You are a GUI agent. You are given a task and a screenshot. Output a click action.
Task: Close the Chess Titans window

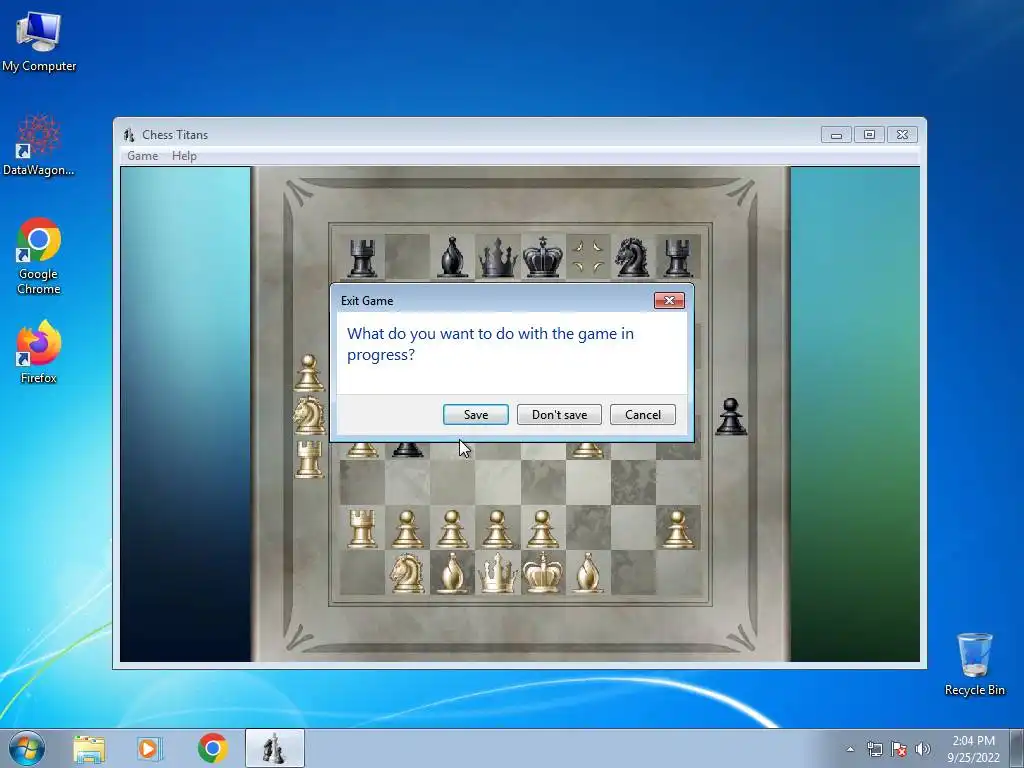point(902,135)
